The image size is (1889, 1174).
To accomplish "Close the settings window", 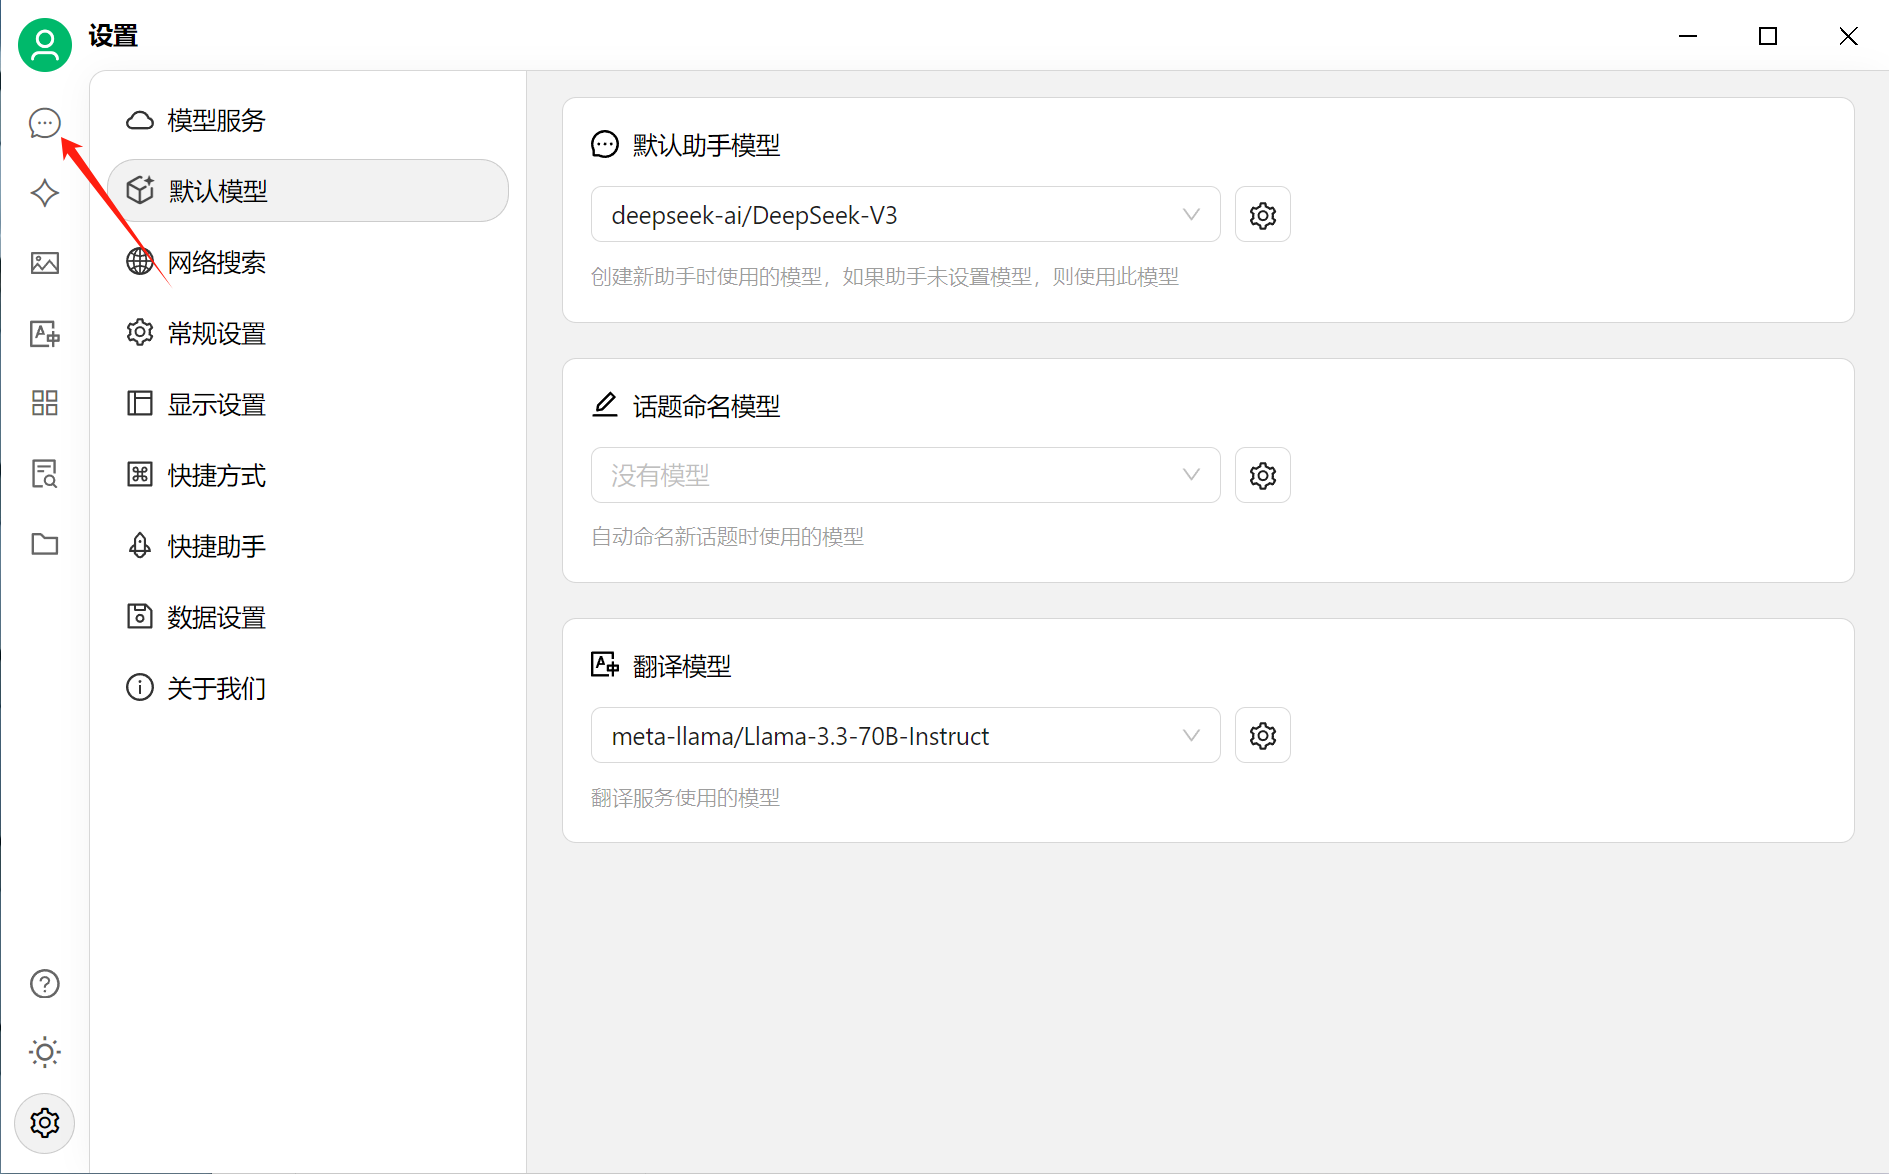I will [1848, 36].
